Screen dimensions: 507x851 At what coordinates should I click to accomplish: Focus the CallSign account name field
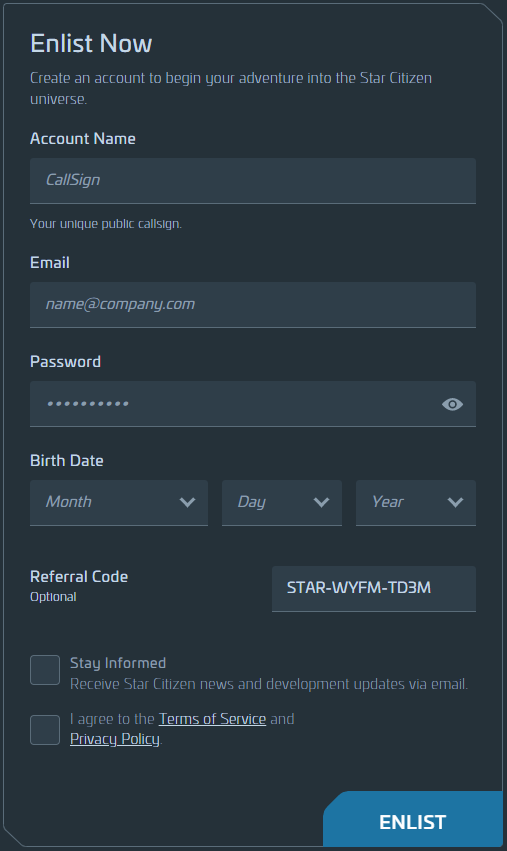pyautogui.click(x=253, y=181)
